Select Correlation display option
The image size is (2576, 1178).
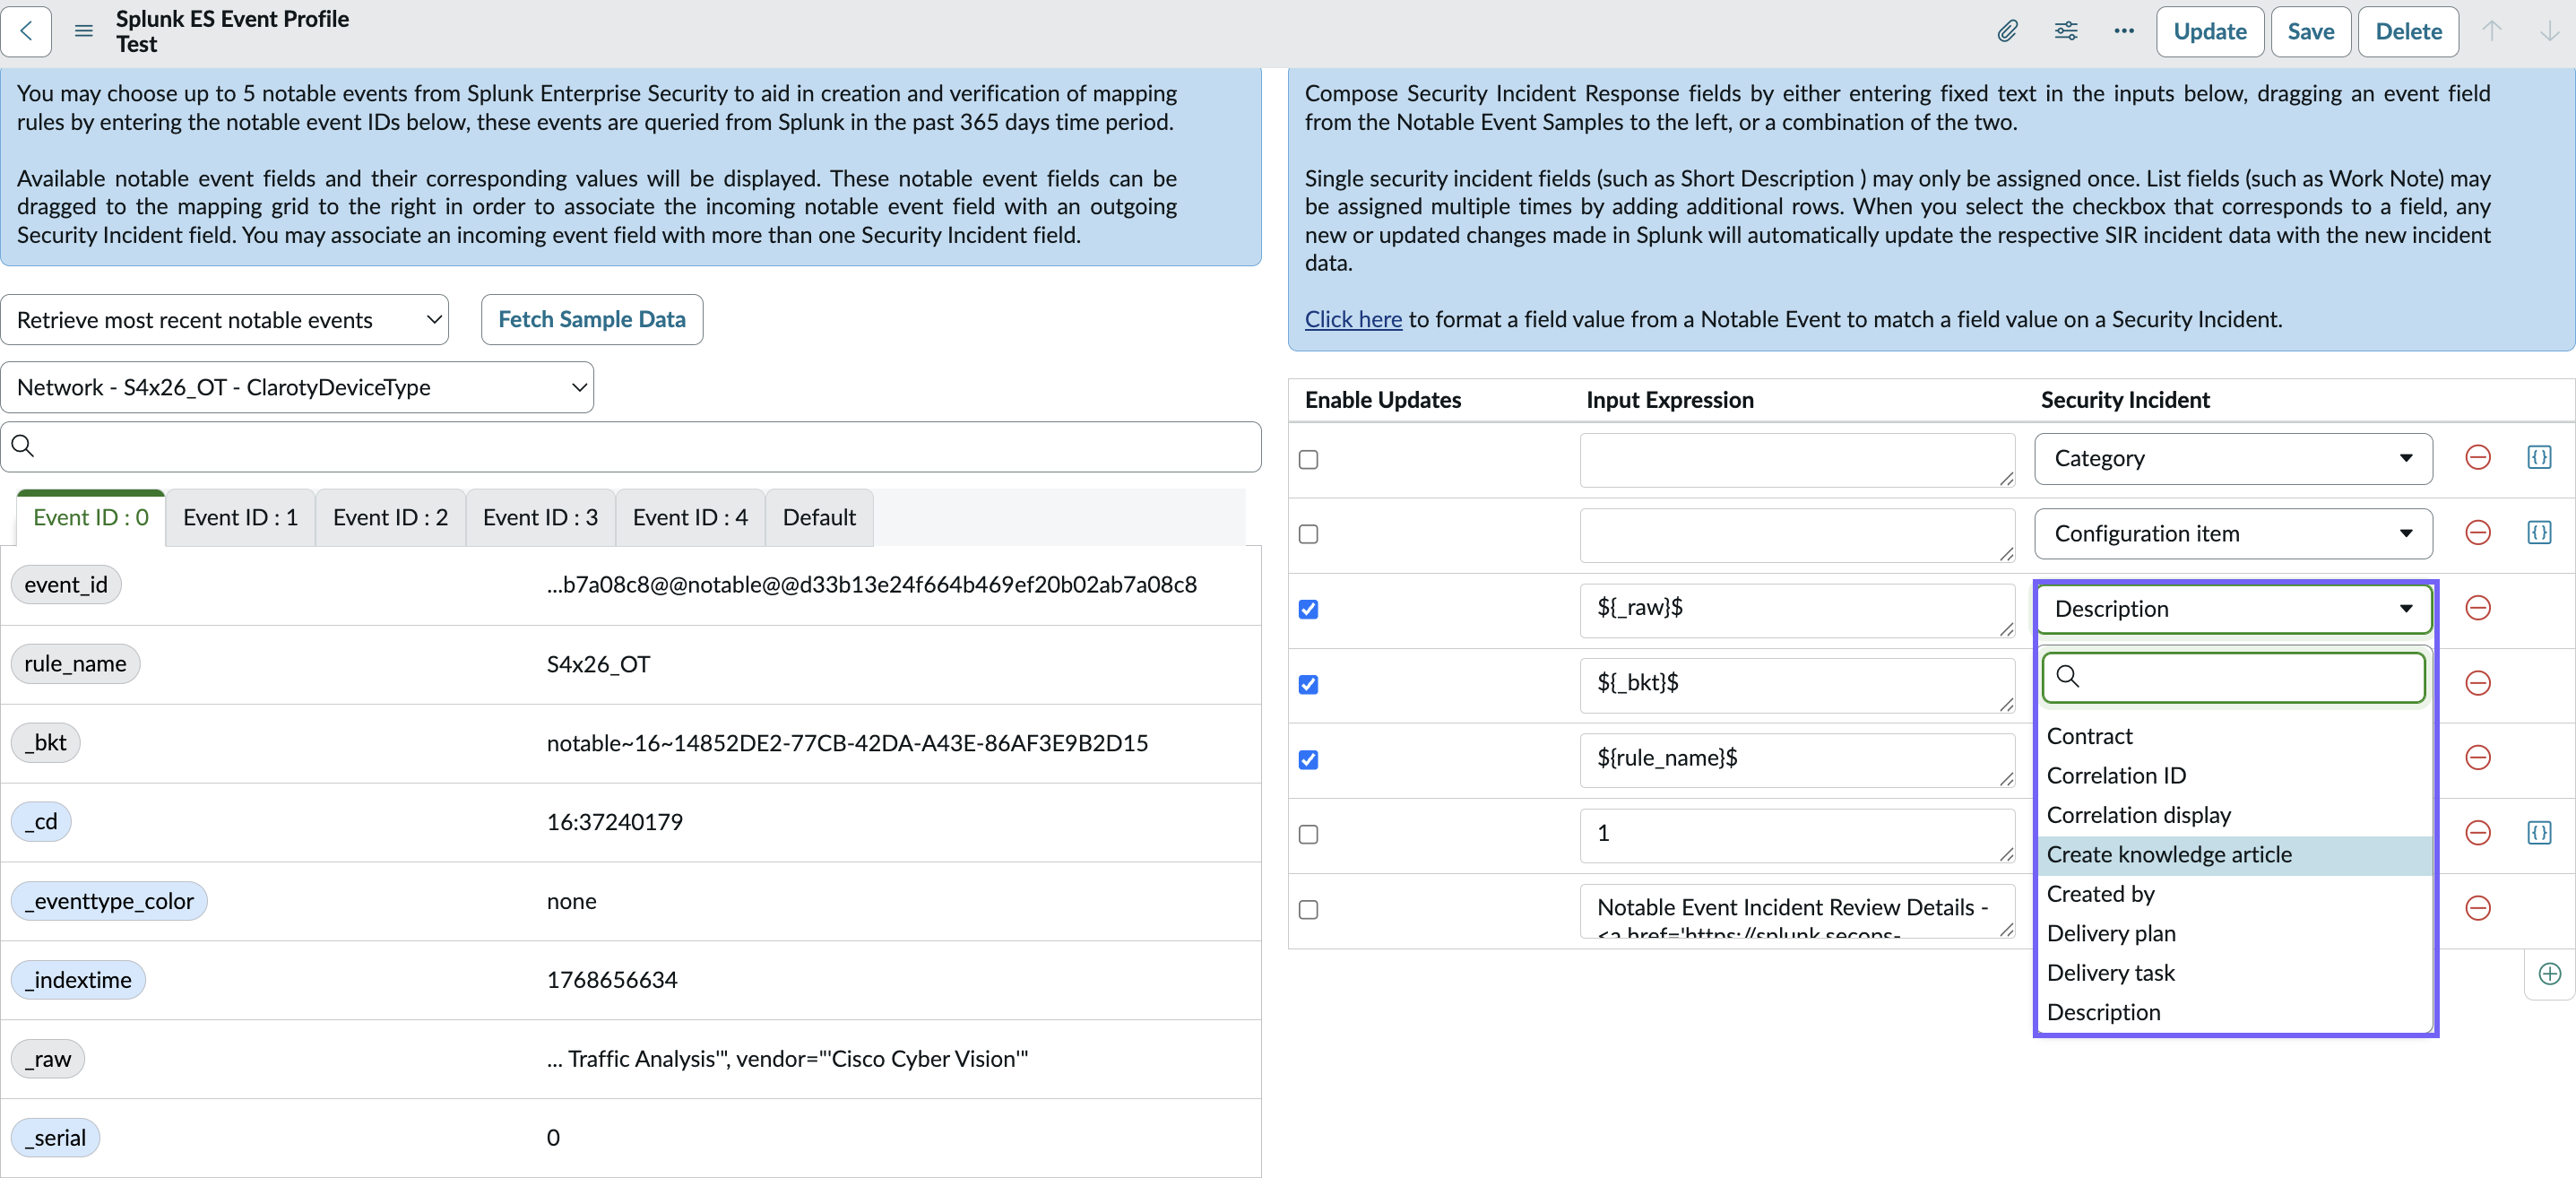[2234, 815]
